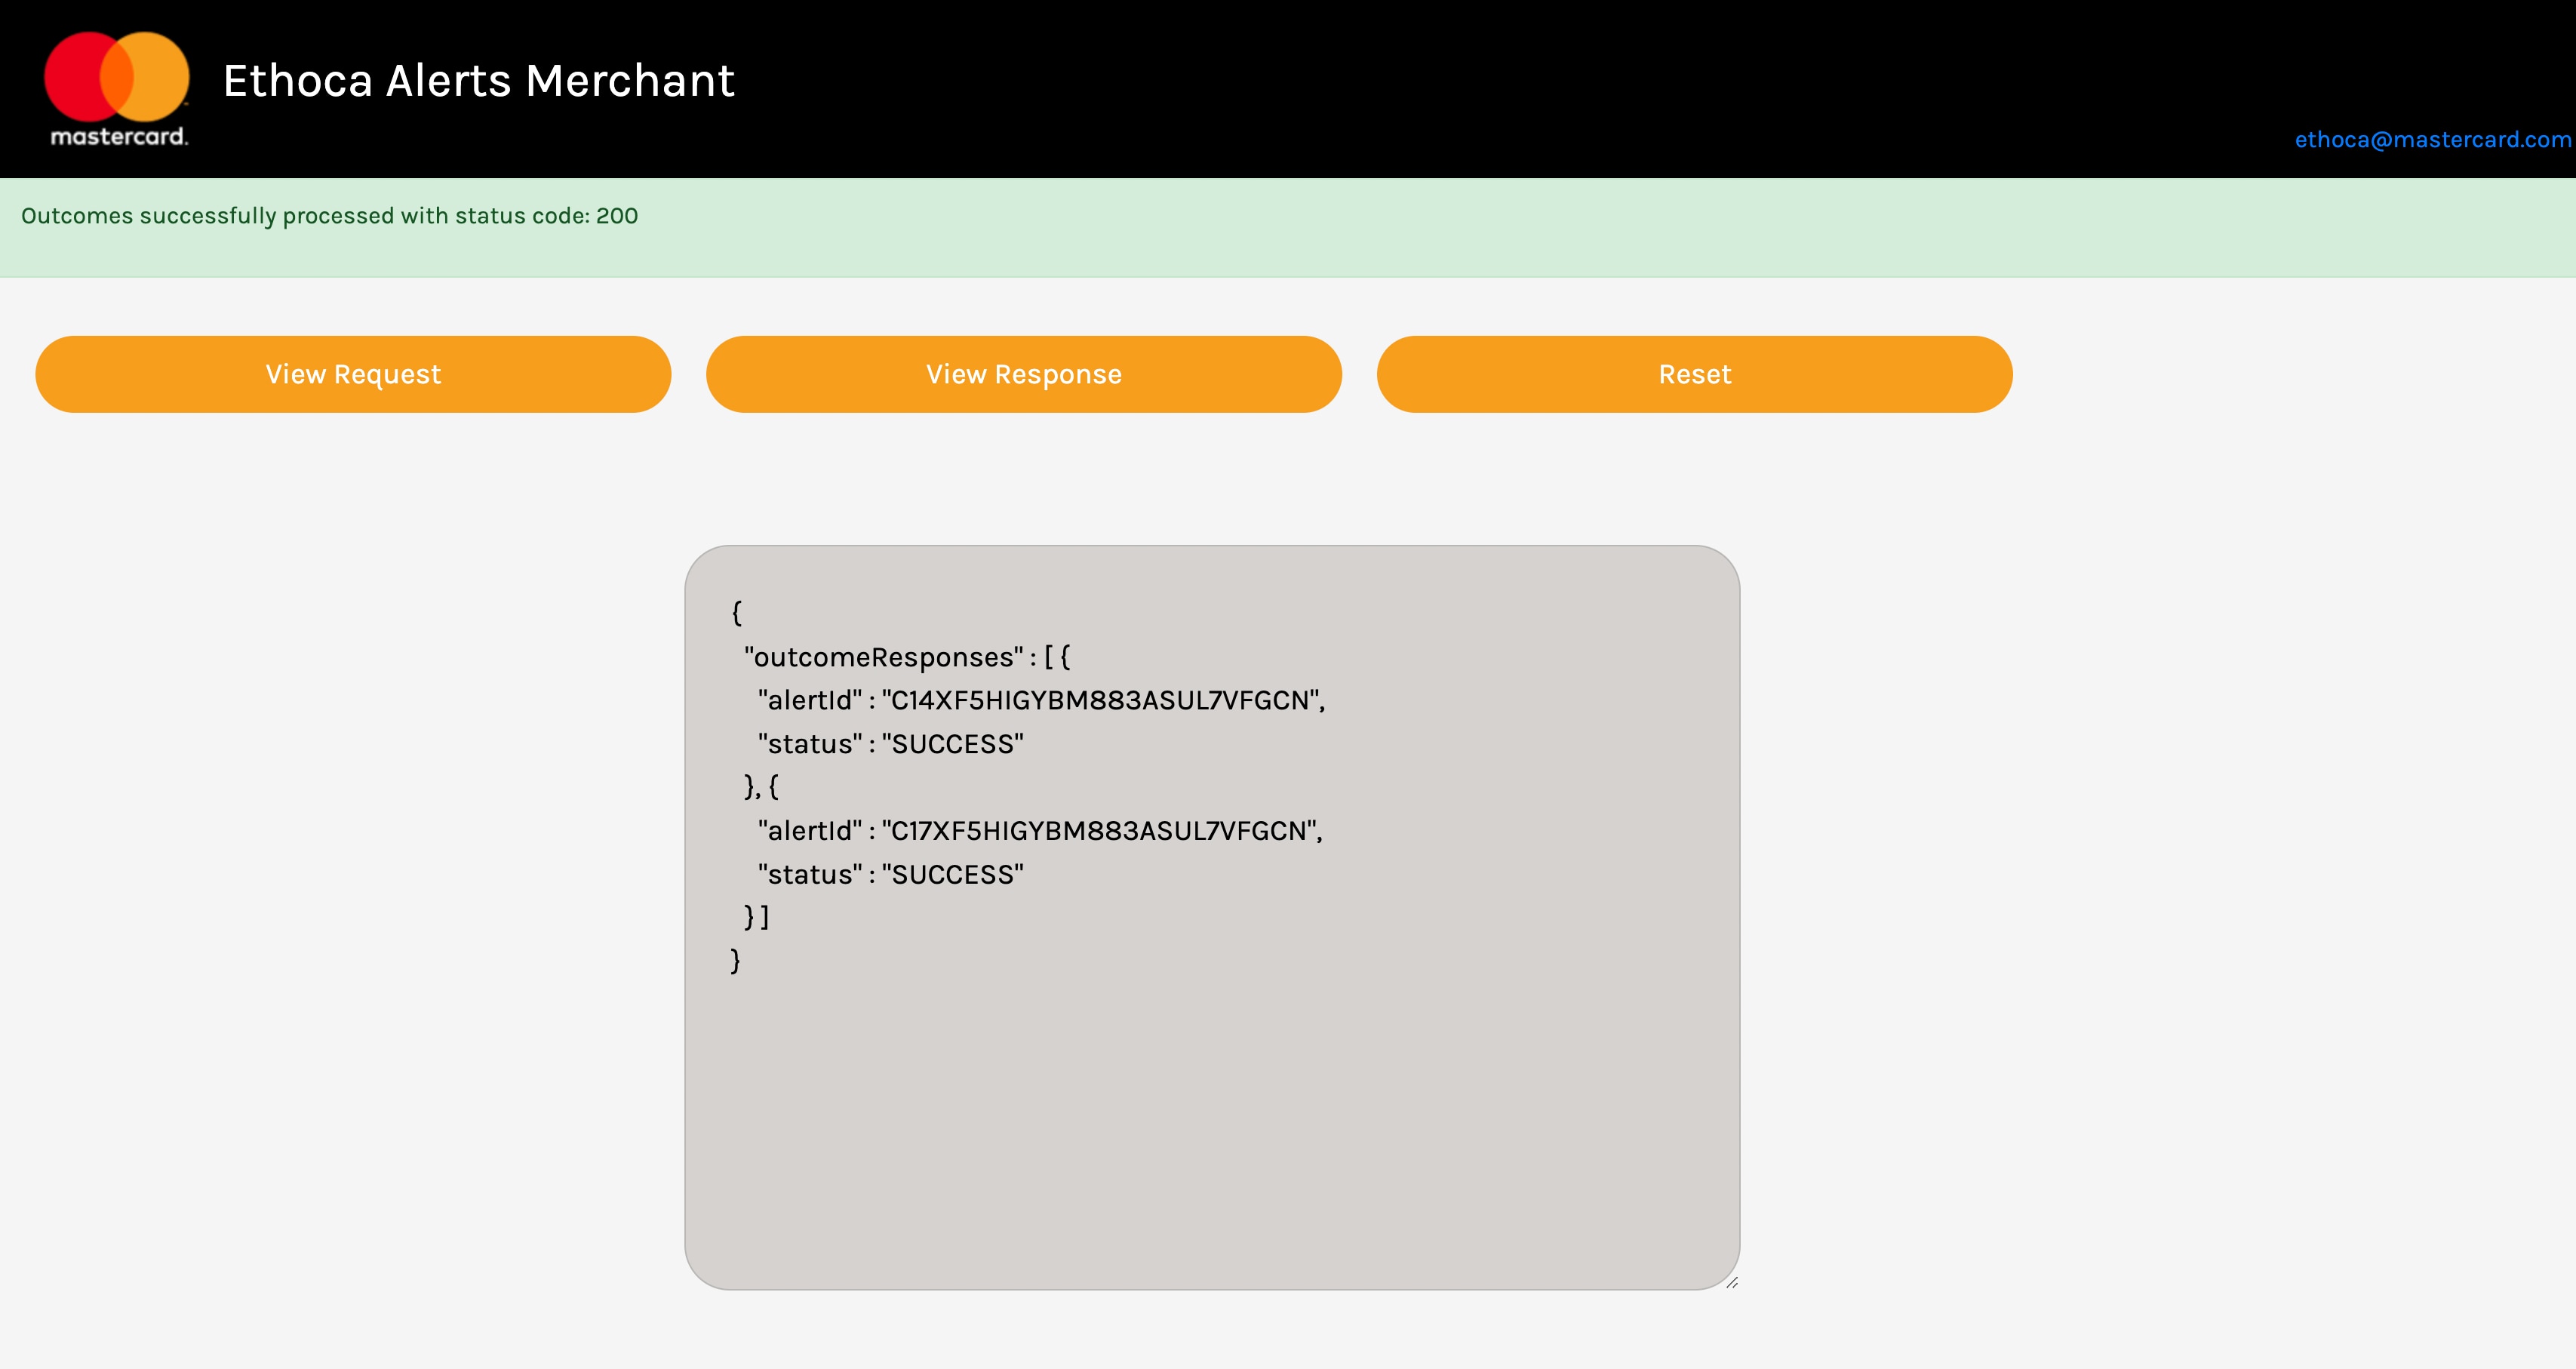Click the '} ]' array closing line
The height and width of the screenshot is (1369, 2576).
pyautogui.click(x=756, y=917)
